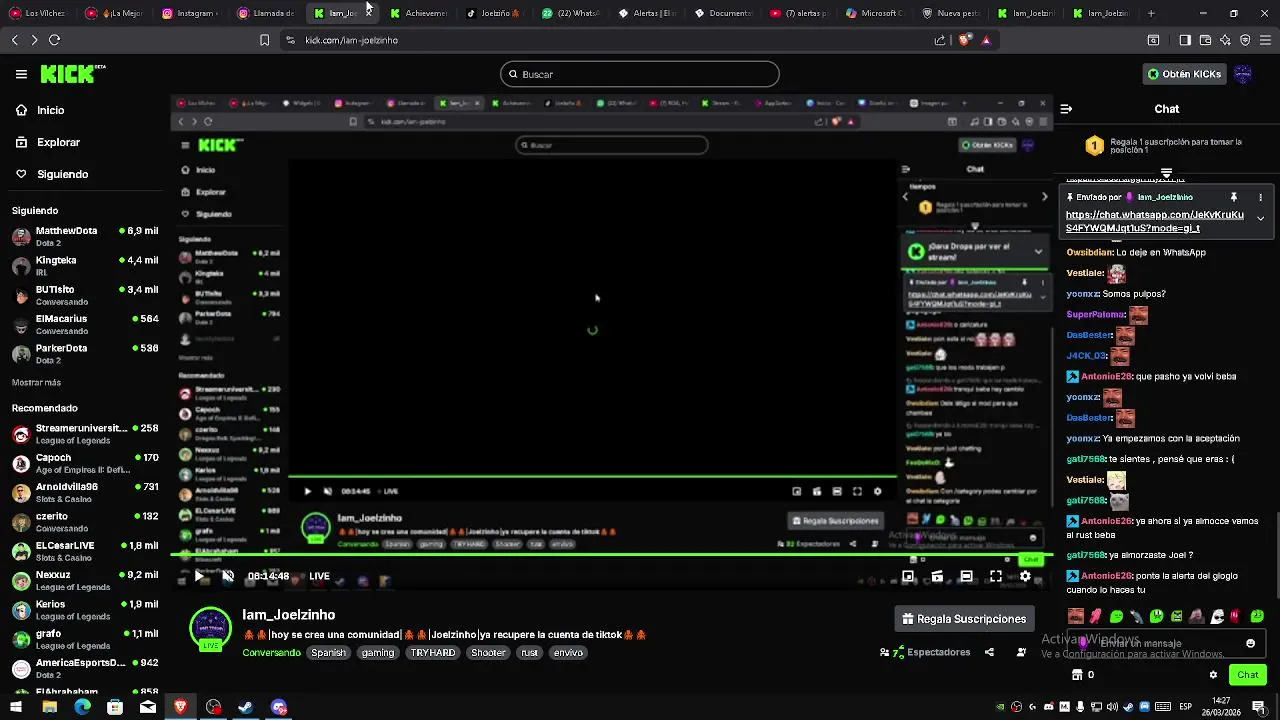Share the stream with share icon

click(989, 652)
